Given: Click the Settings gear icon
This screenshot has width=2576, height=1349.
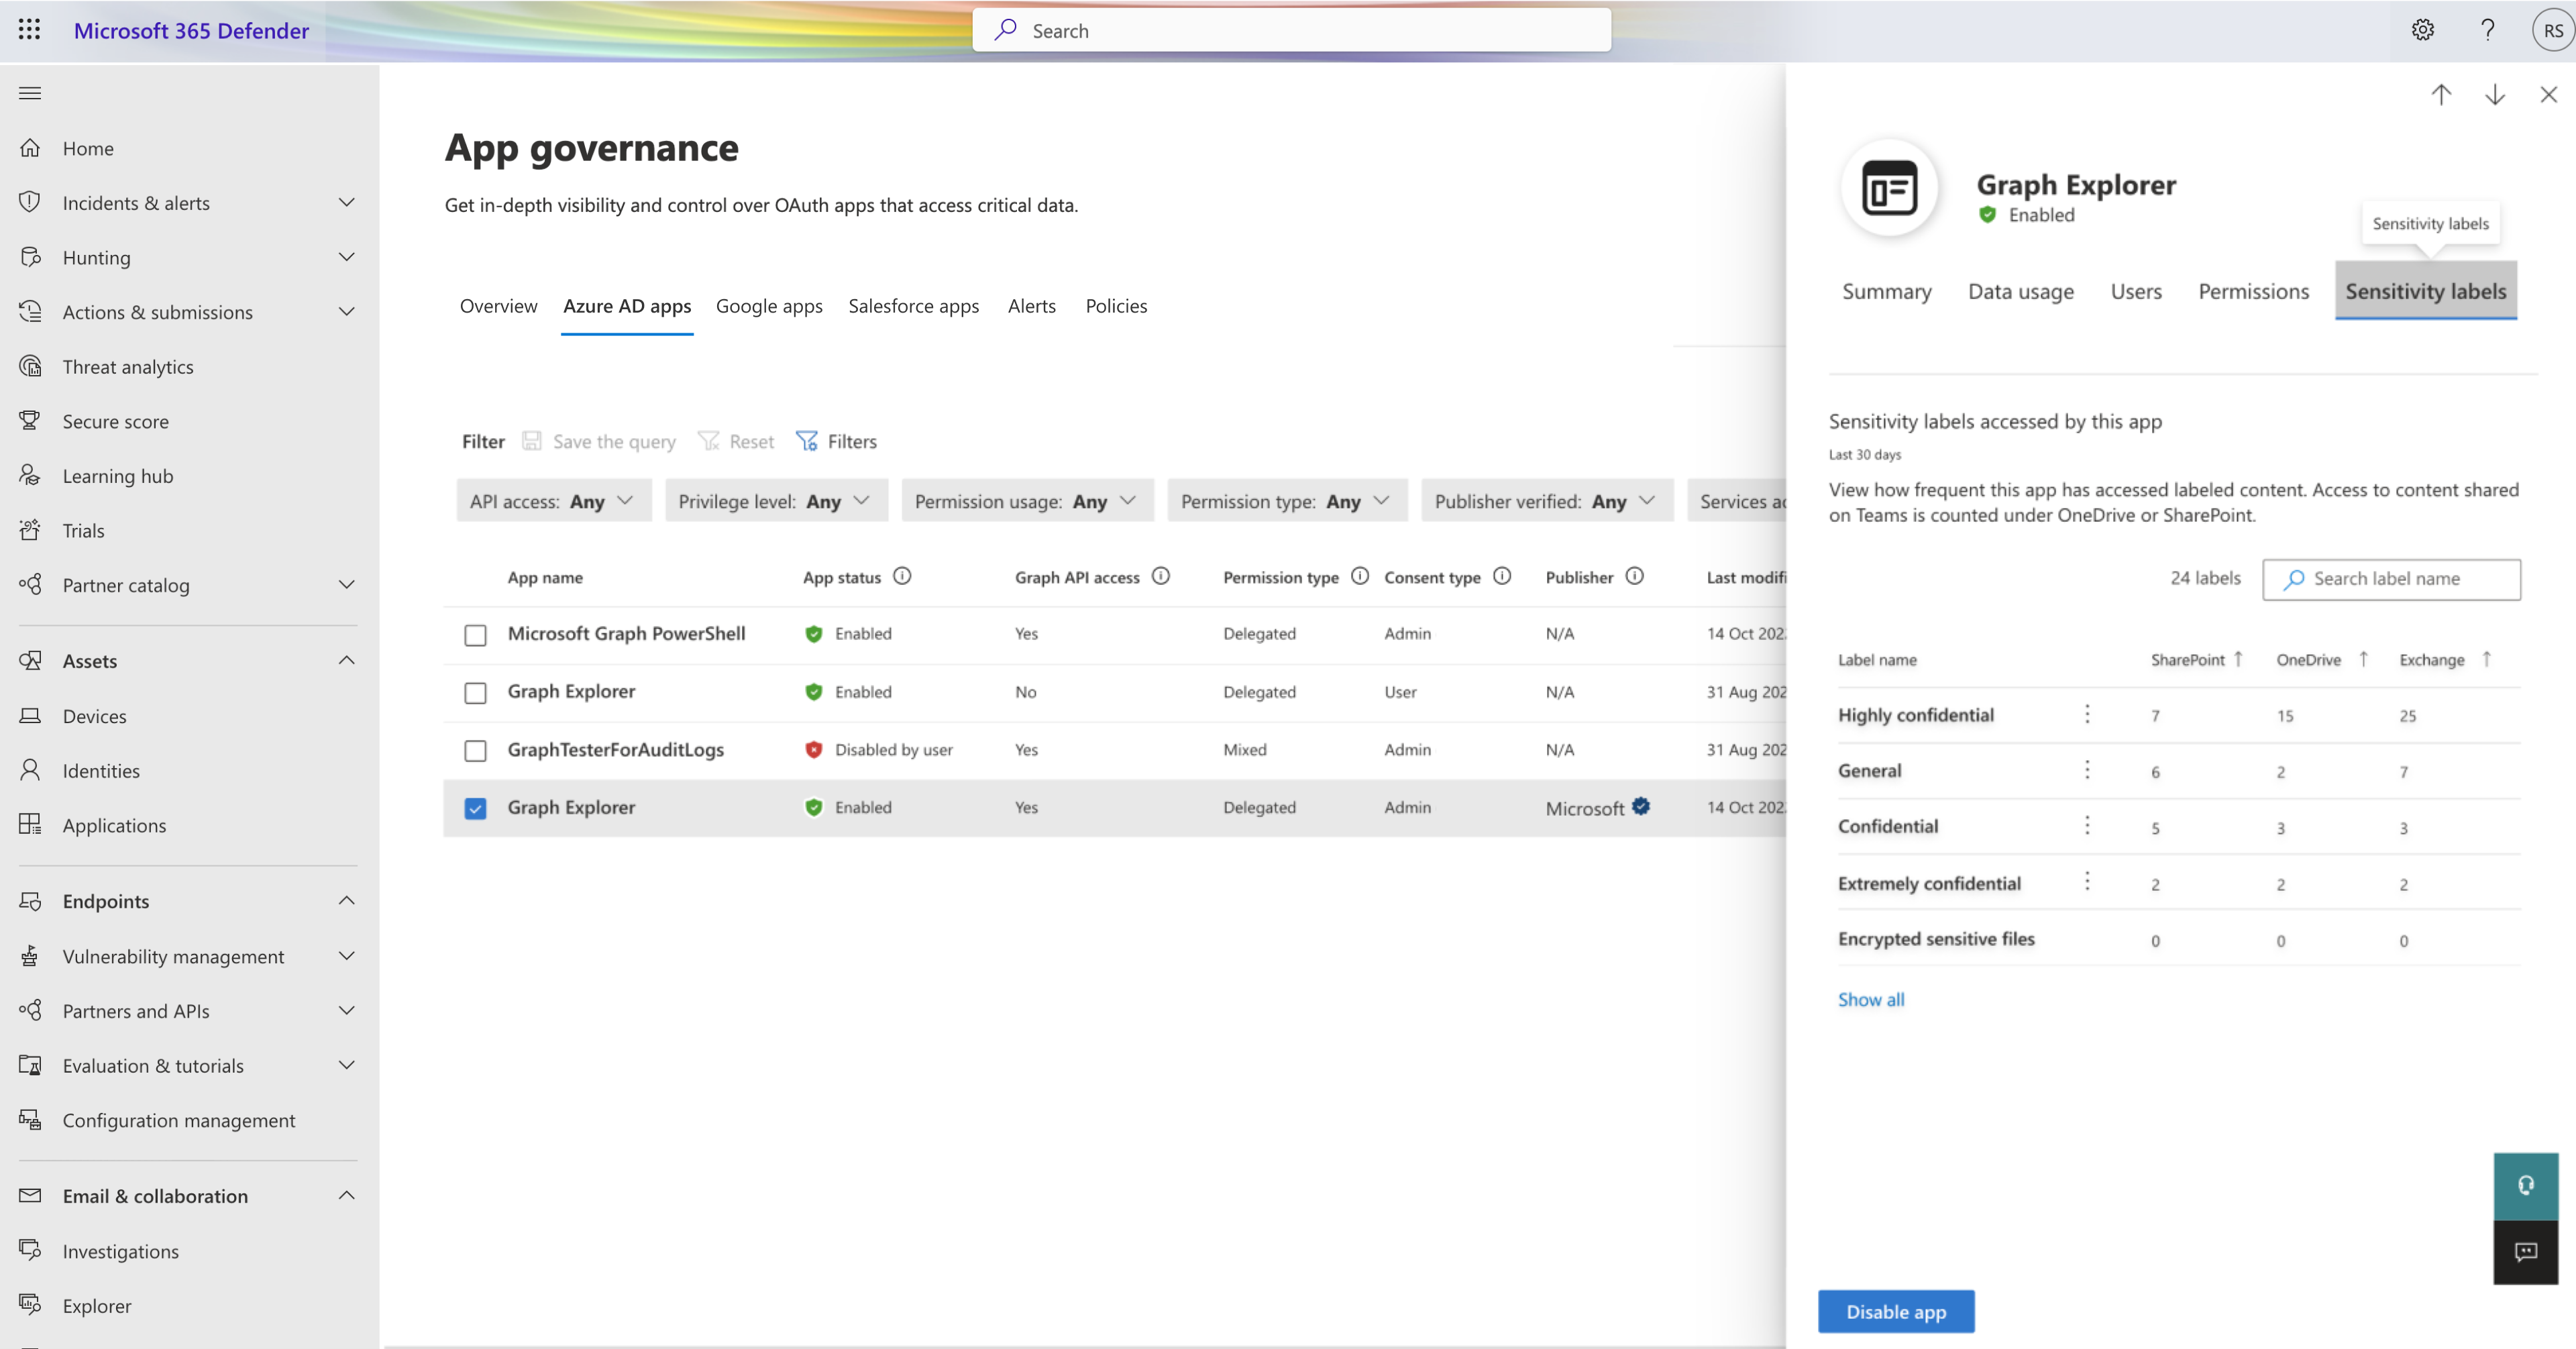Looking at the screenshot, I should (x=2422, y=29).
